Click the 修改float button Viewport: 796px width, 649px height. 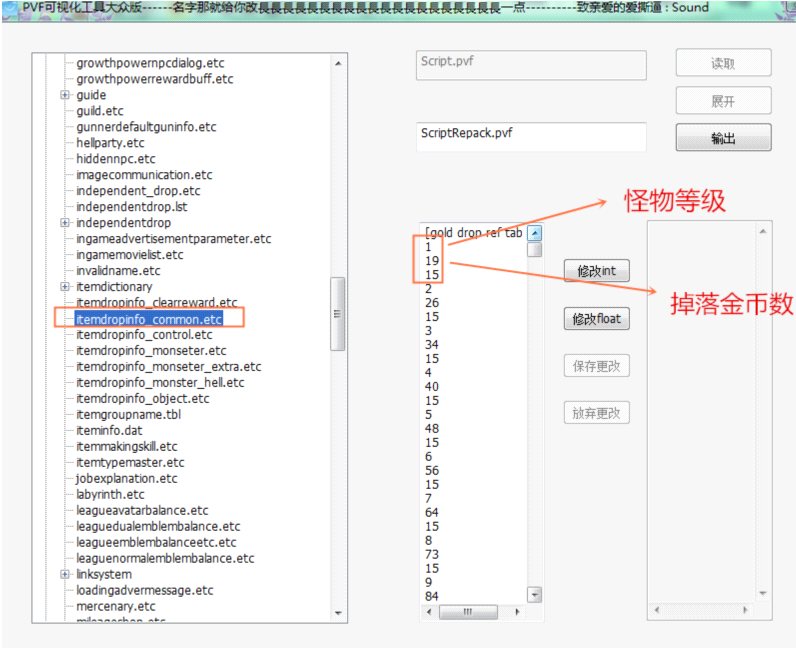click(x=596, y=319)
